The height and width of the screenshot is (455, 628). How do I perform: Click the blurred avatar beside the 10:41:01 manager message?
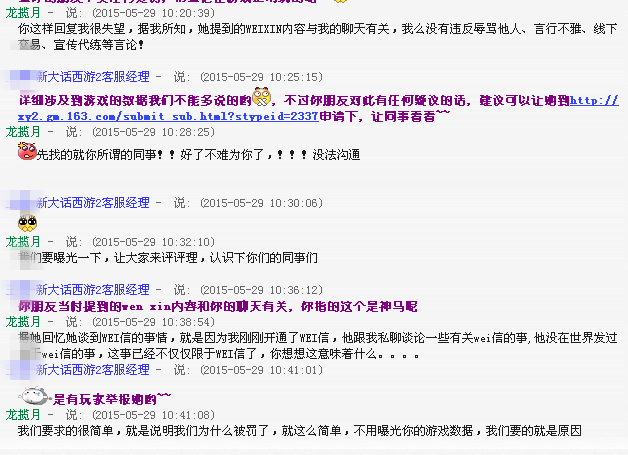click(x=19, y=369)
